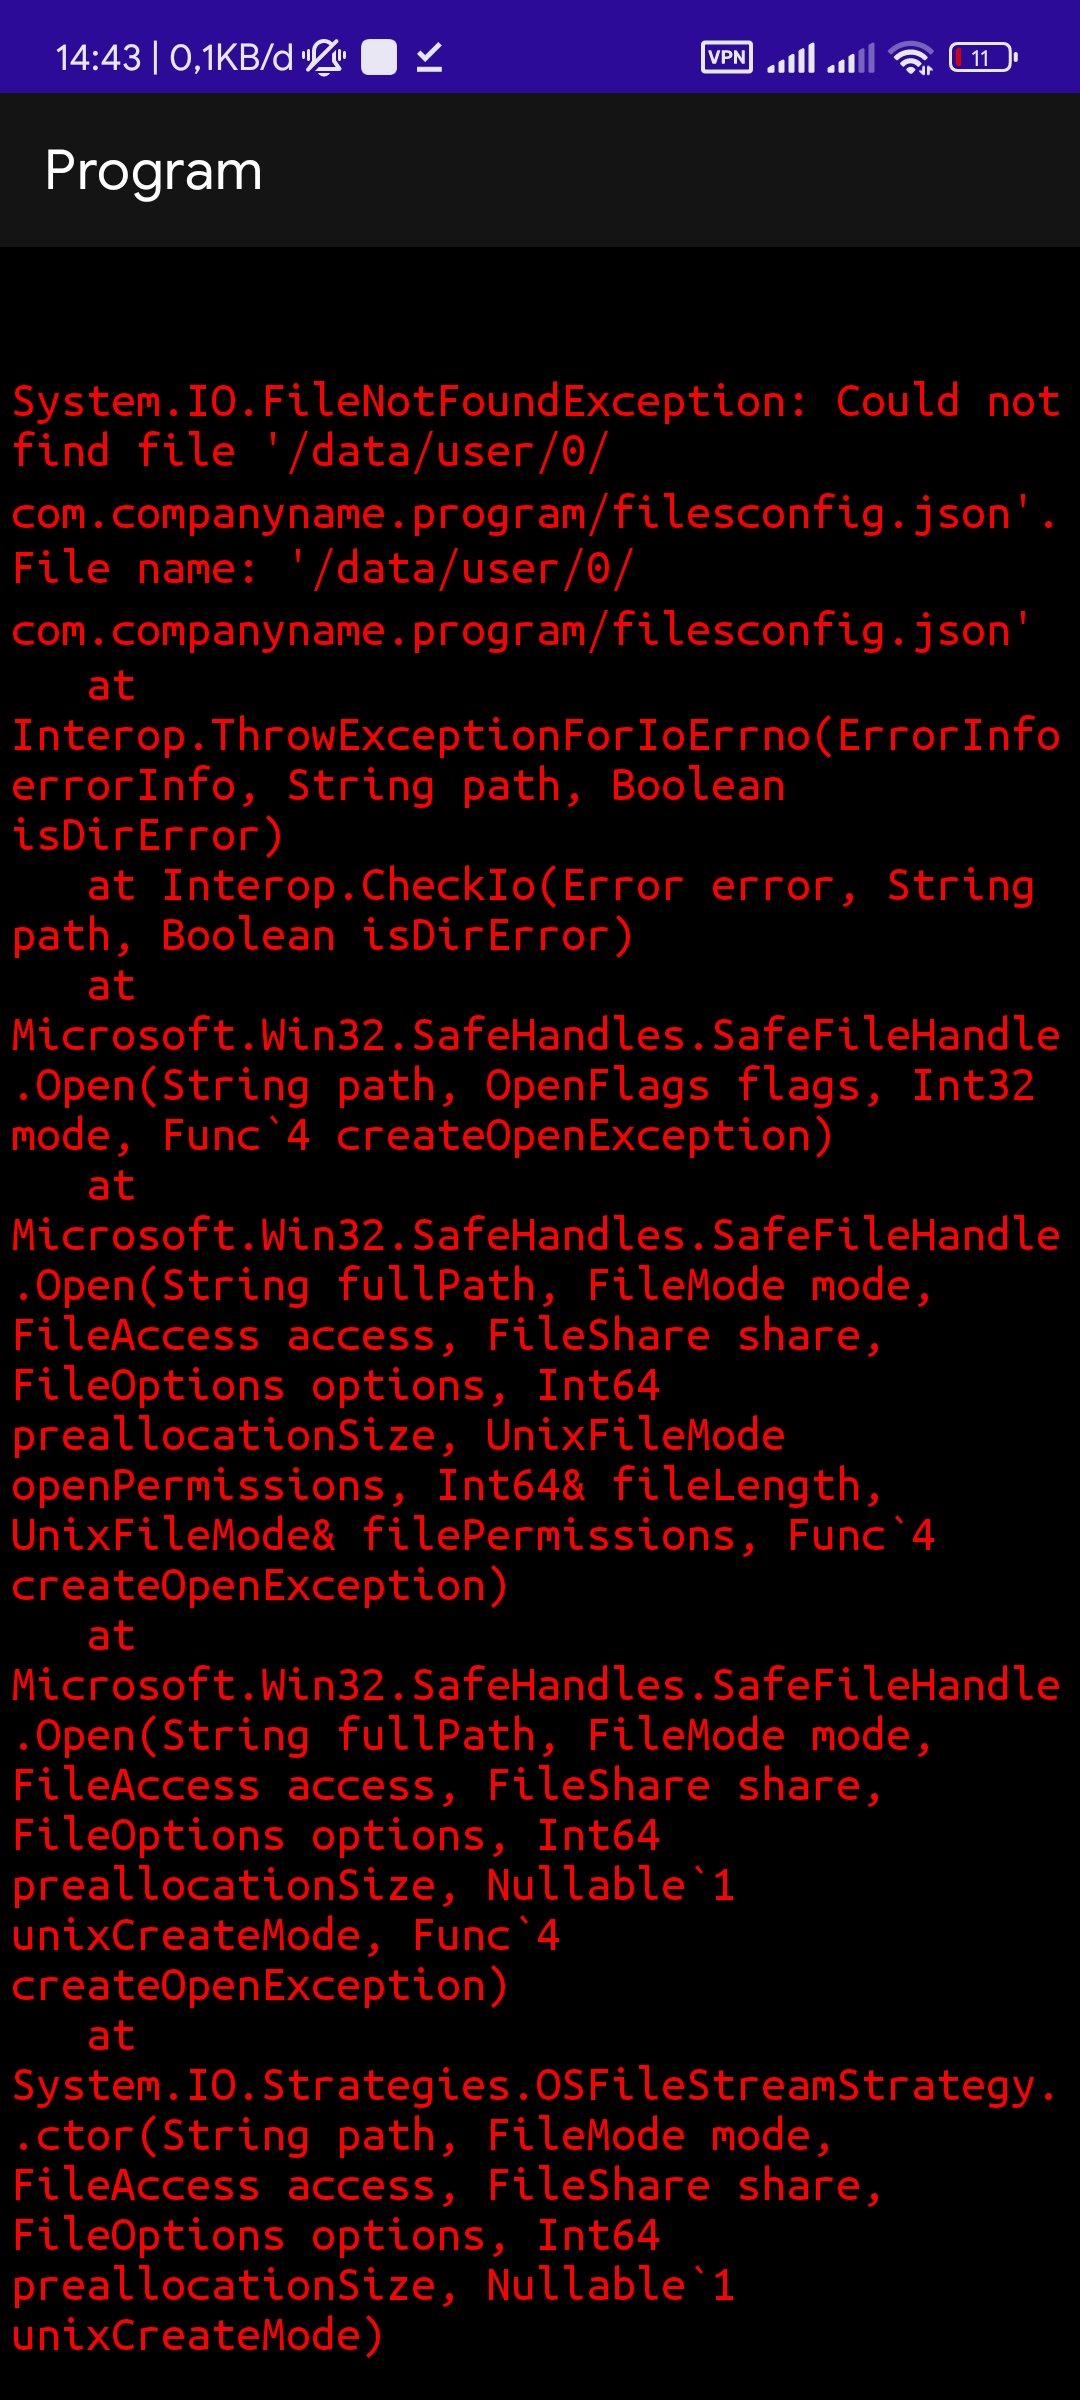This screenshot has width=1080, height=2400.
Task: Tap the first SIM signal strength bars
Action: [x=789, y=57]
